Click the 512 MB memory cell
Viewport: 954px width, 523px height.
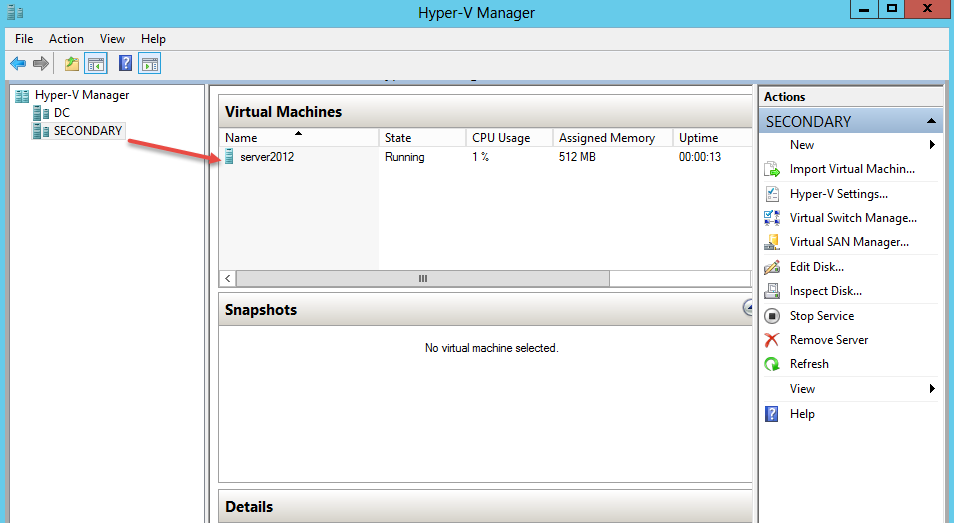click(577, 156)
